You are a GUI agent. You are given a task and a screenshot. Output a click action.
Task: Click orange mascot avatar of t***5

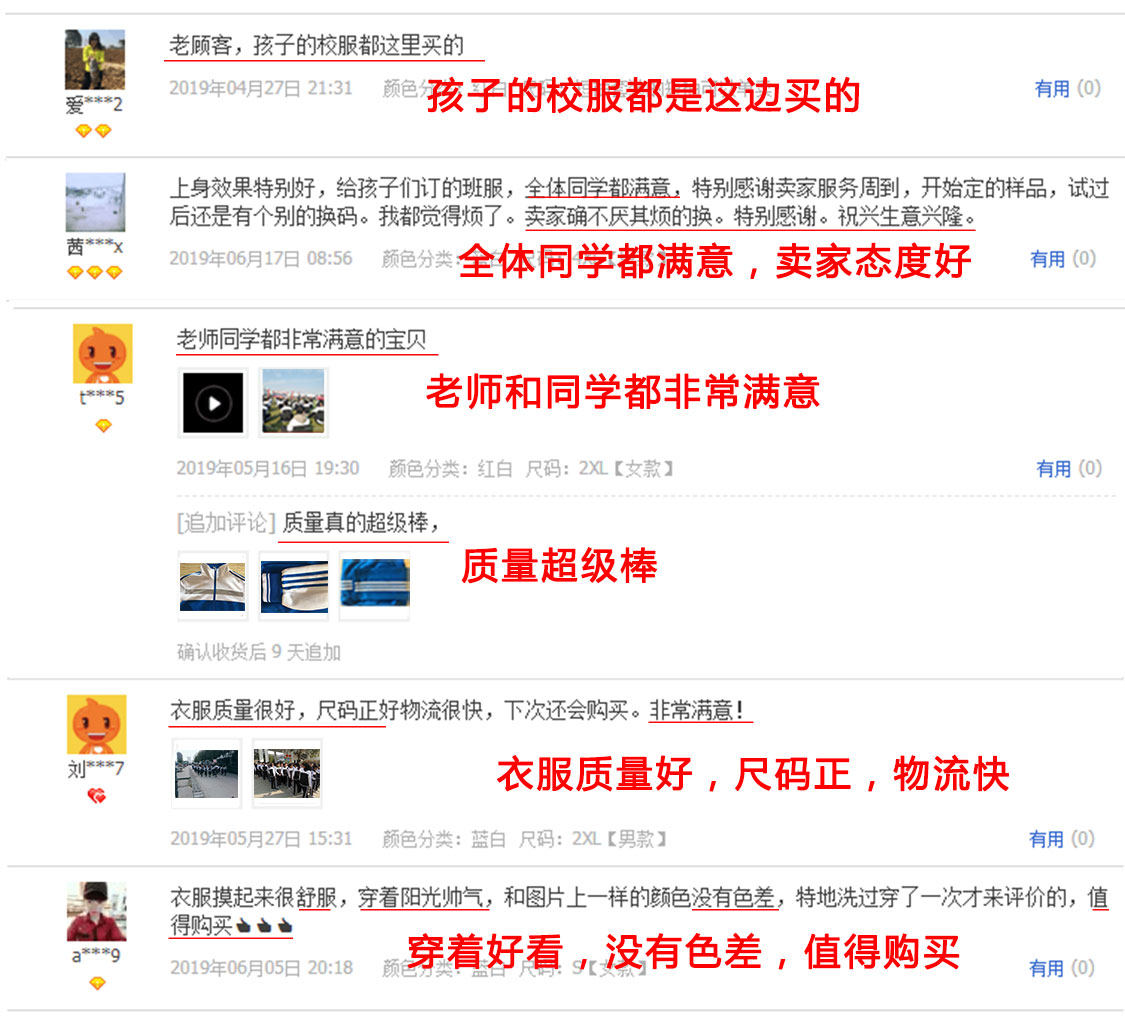click(x=103, y=354)
